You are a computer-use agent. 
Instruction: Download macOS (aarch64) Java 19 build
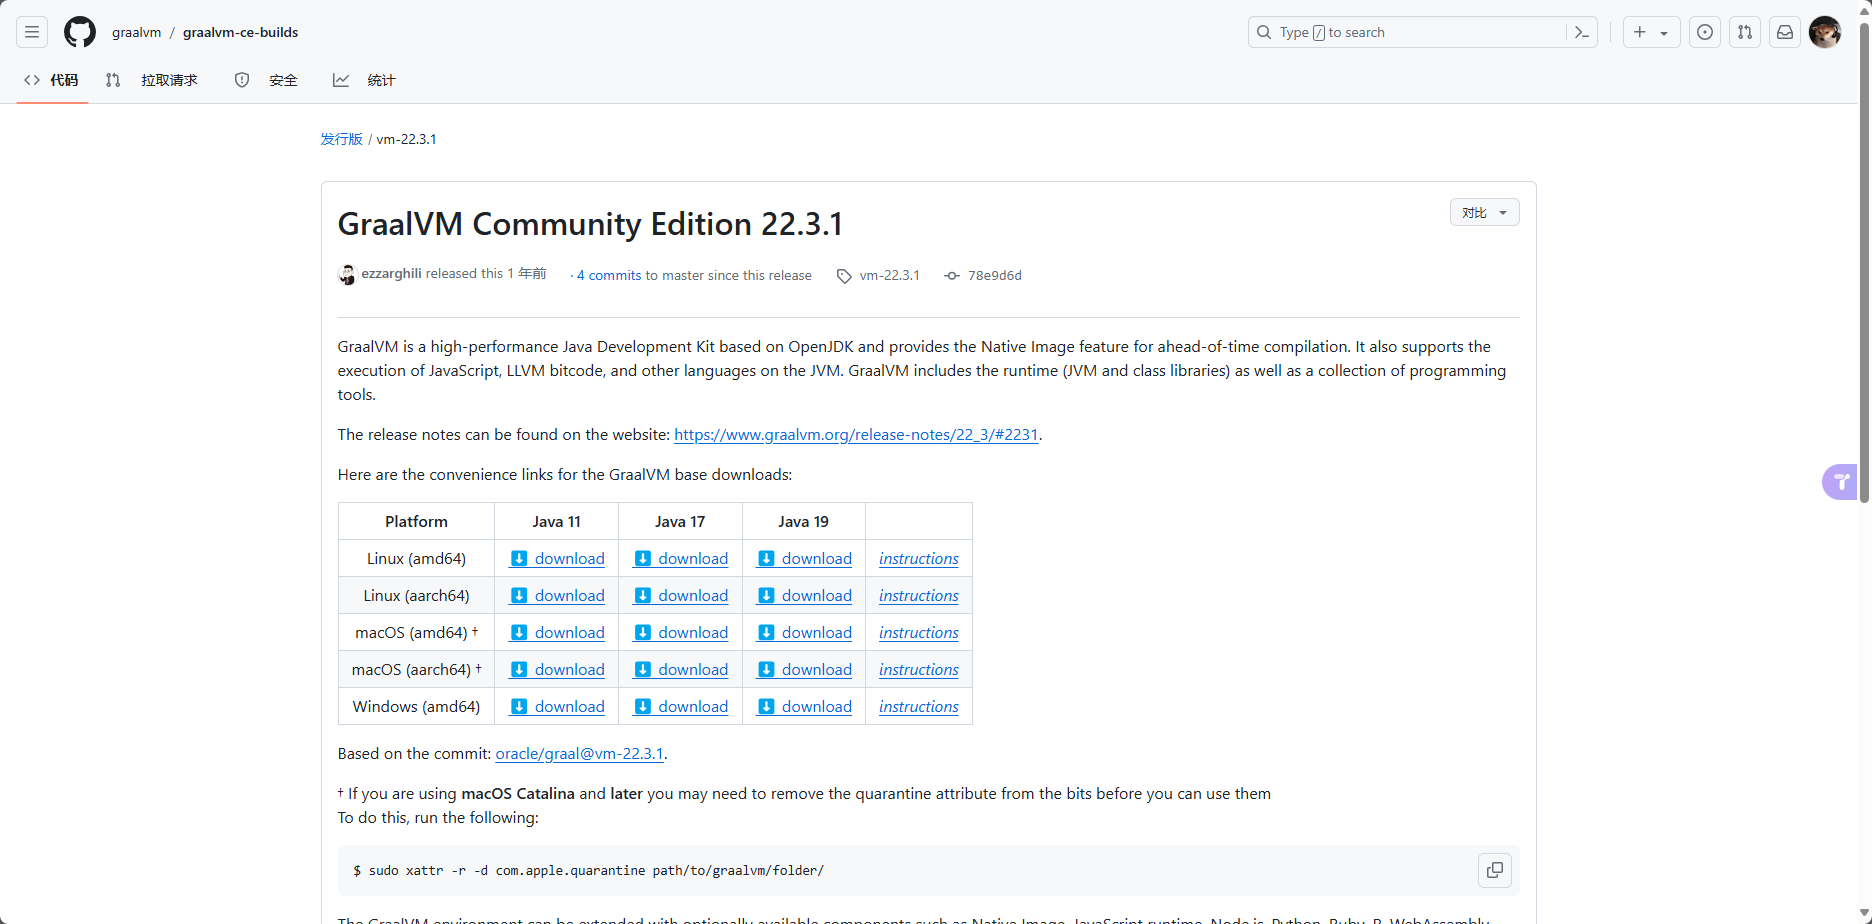[x=805, y=670]
